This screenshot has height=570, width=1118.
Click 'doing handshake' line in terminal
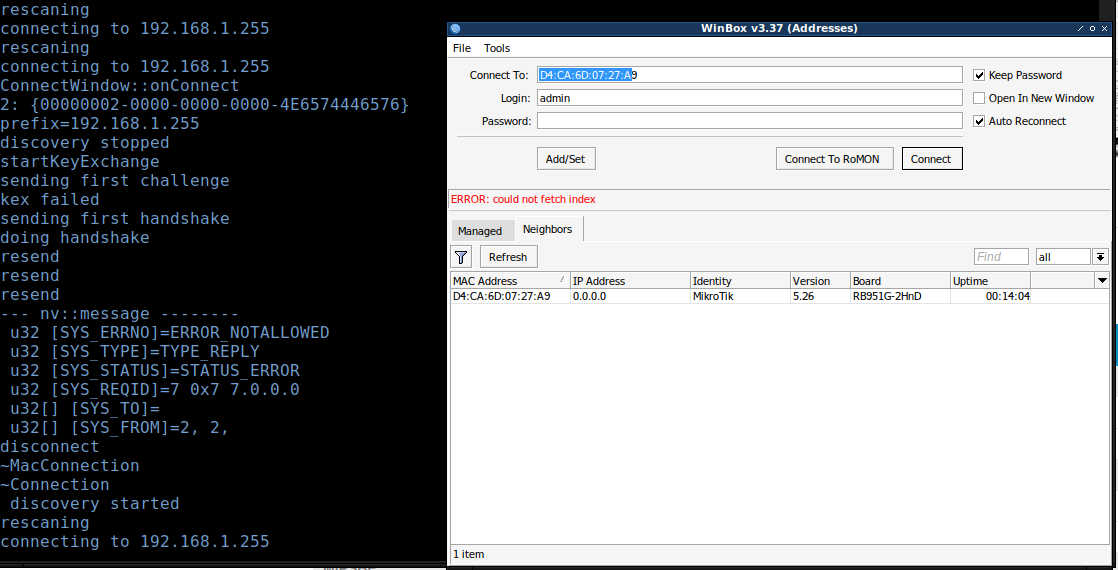point(75,237)
